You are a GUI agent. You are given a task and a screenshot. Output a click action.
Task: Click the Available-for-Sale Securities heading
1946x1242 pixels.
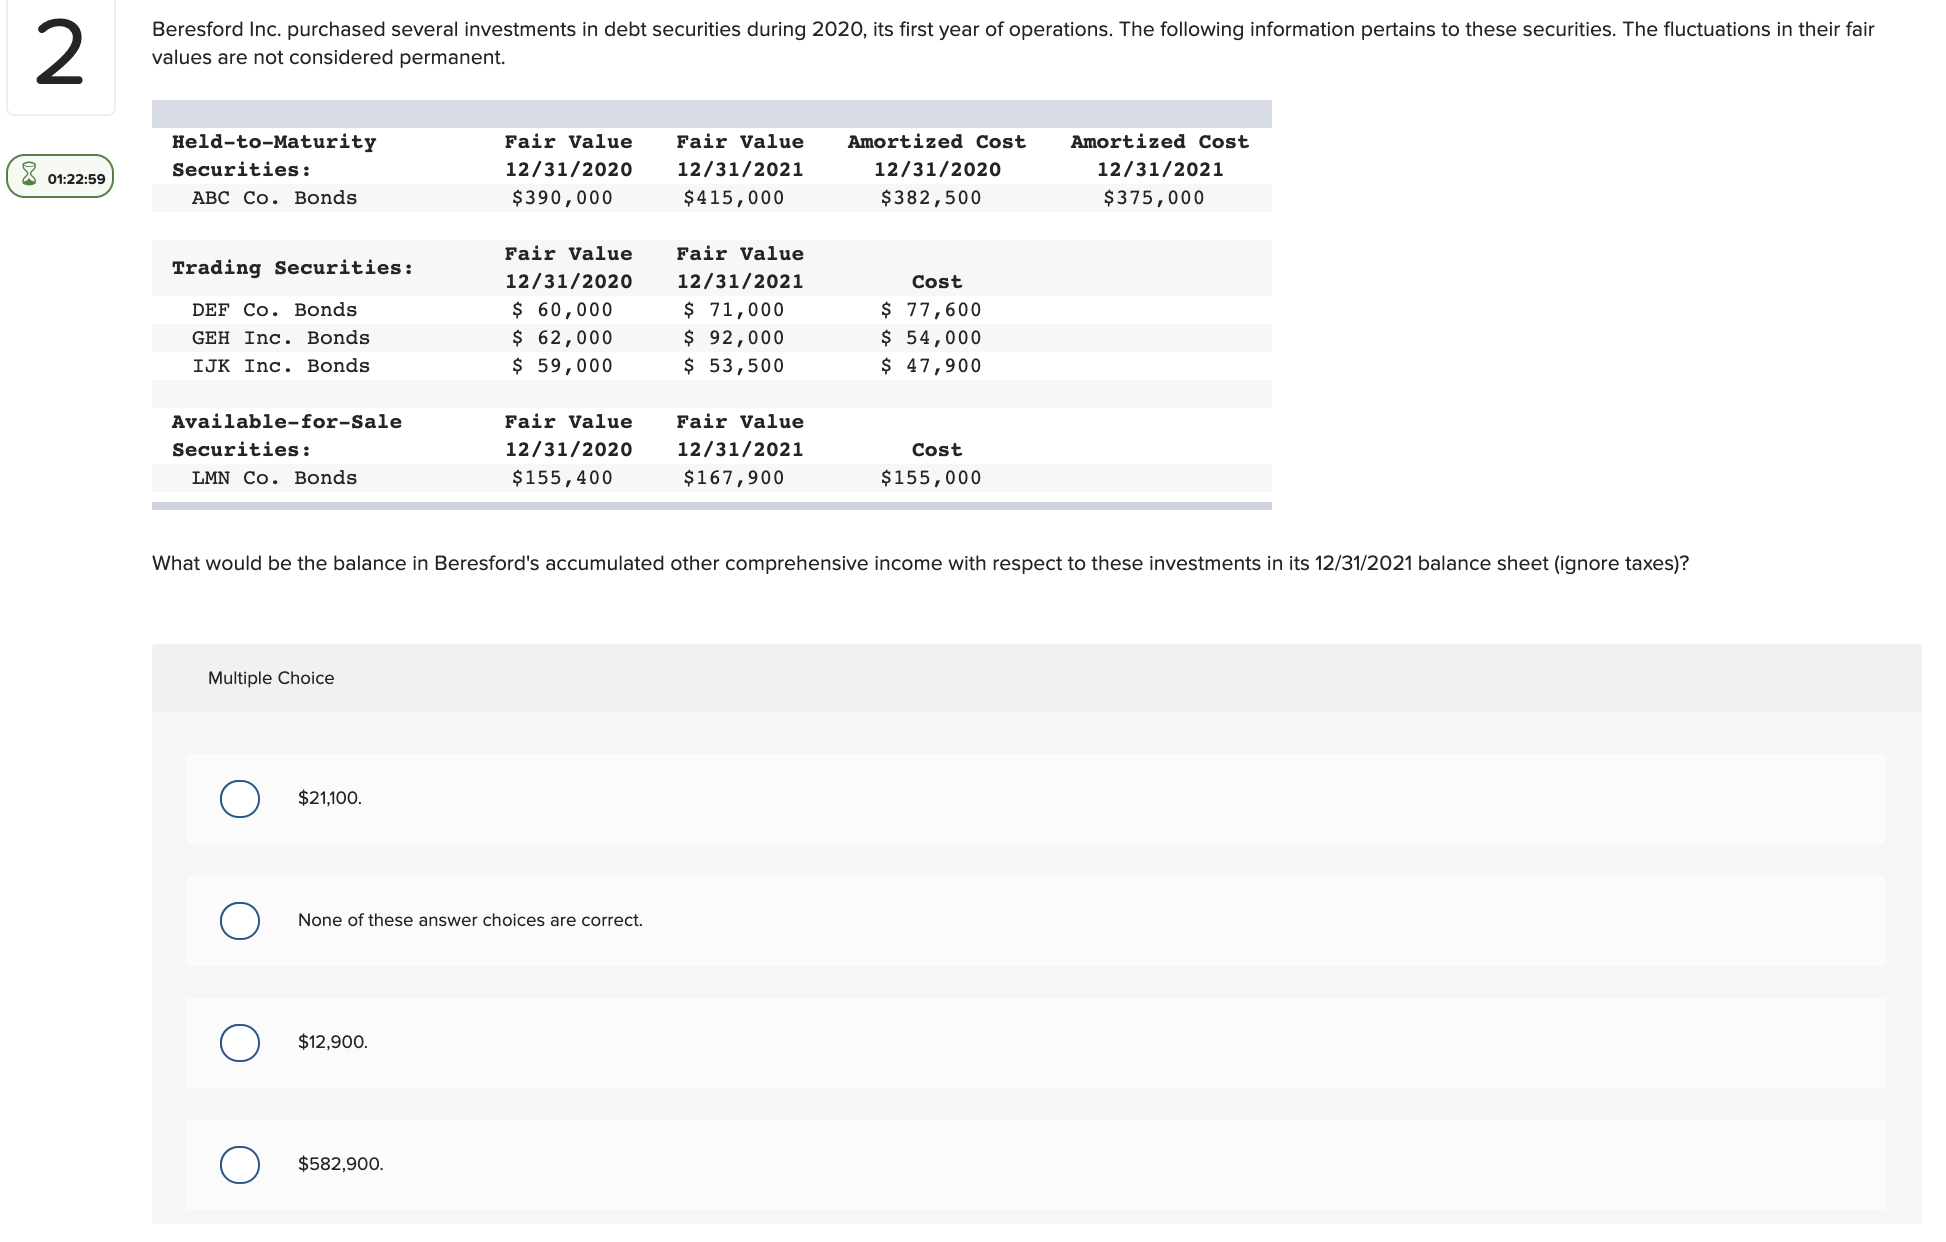(286, 436)
